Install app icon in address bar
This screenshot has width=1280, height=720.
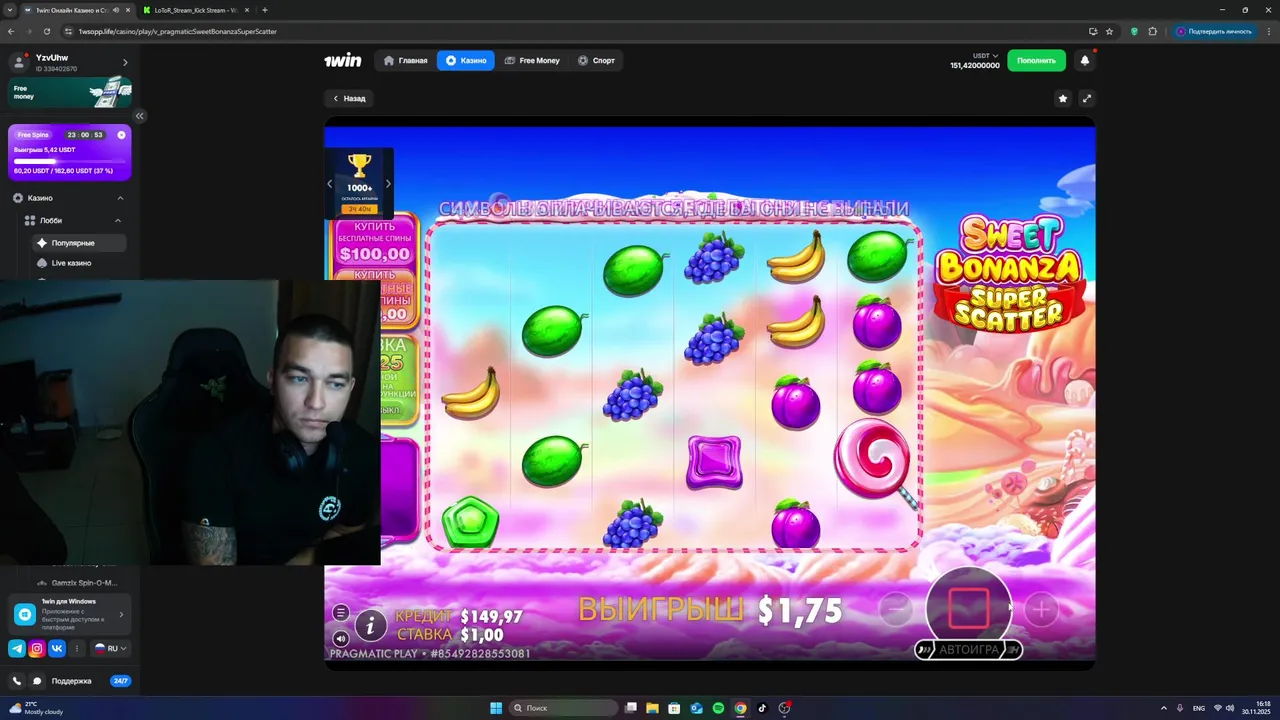point(1094,31)
